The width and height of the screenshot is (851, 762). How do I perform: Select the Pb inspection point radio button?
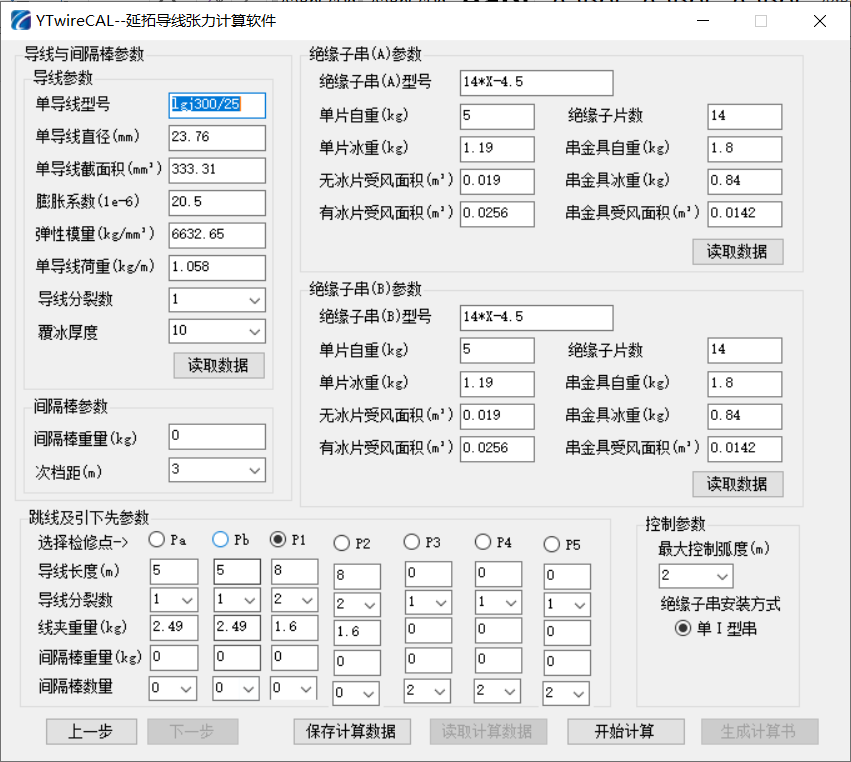[x=220, y=540]
